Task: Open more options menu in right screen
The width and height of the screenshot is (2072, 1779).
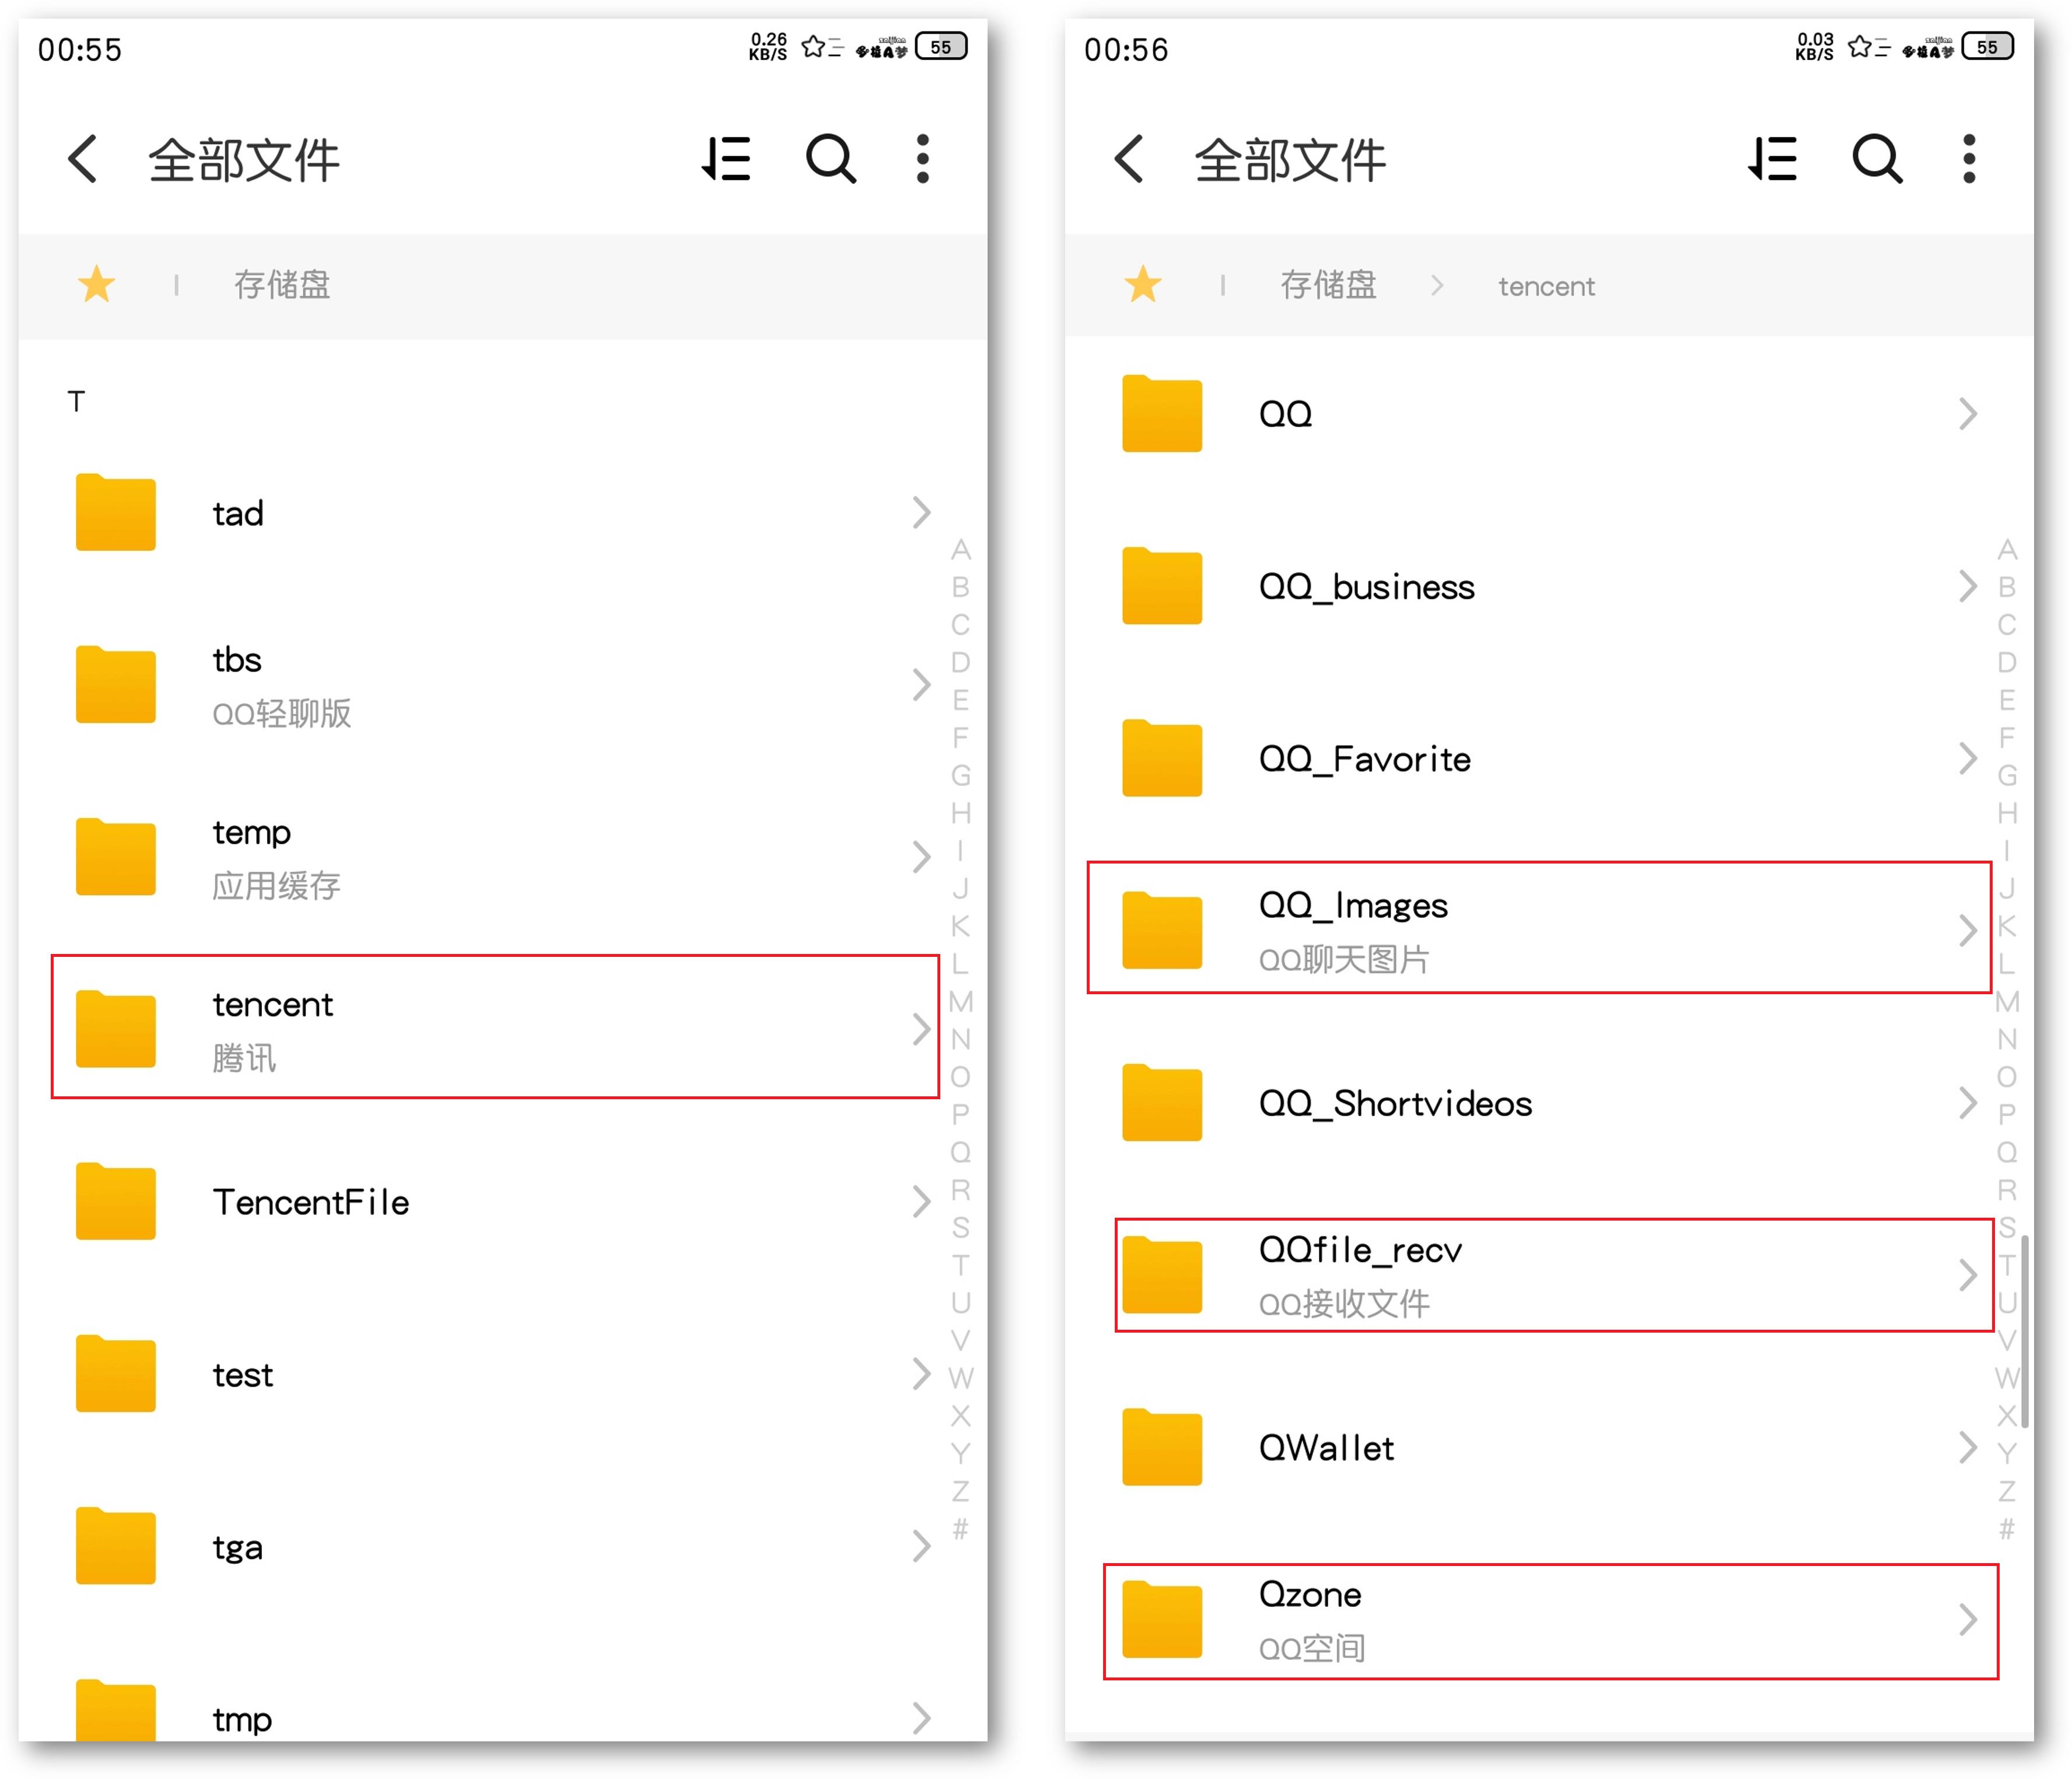Action: coord(1968,159)
